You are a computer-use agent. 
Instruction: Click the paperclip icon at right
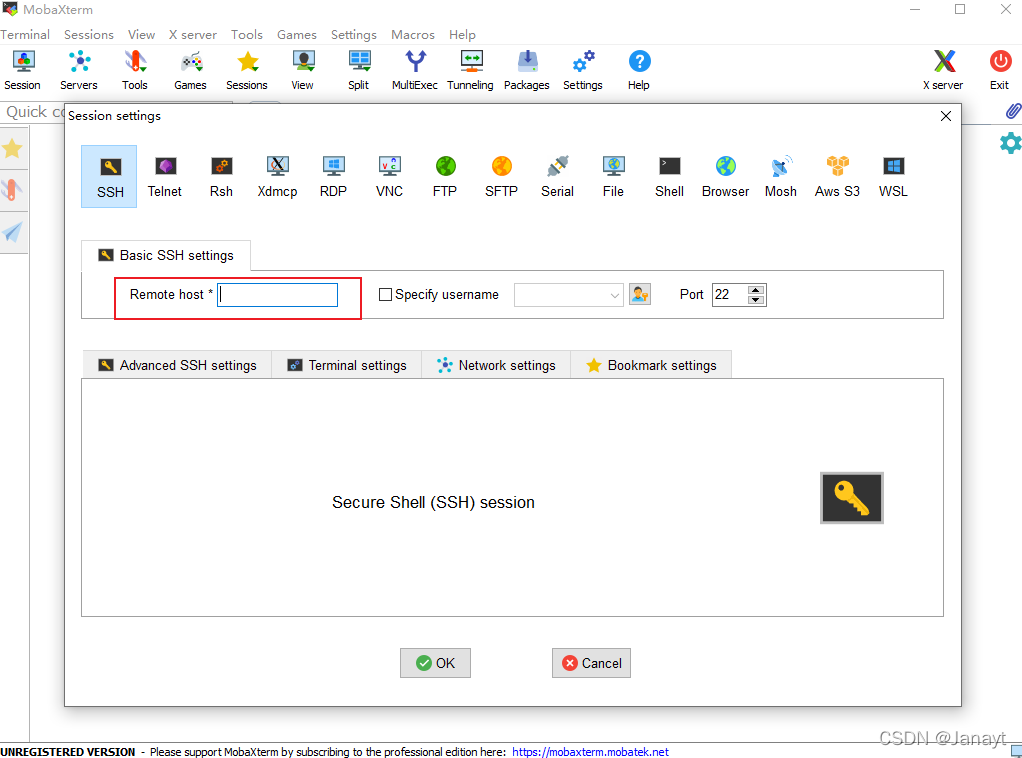pos(1013,111)
